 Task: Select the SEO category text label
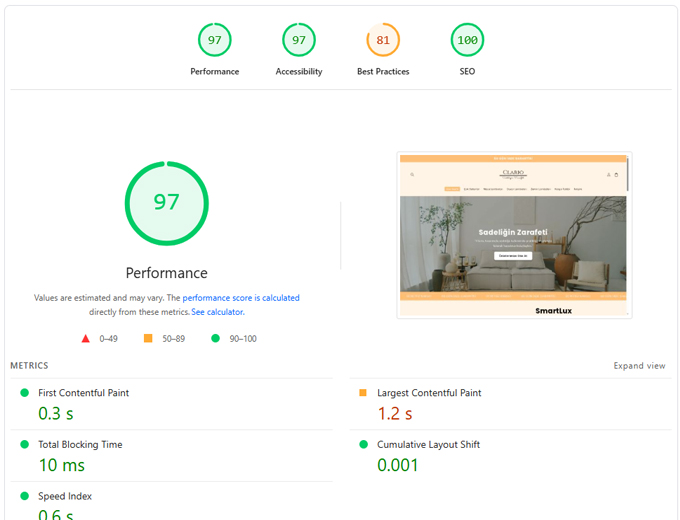[x=467, y=72]
